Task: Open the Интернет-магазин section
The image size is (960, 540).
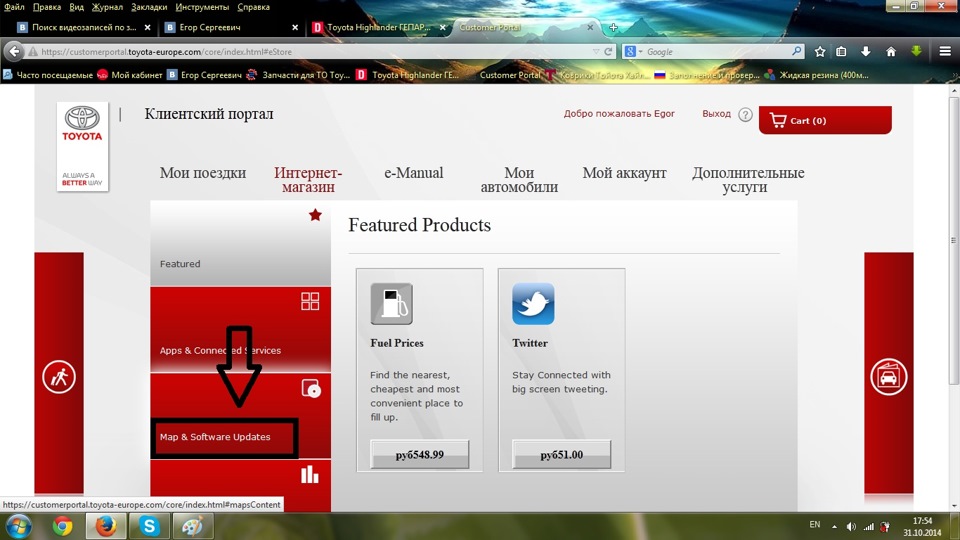Action: point(308,179)
